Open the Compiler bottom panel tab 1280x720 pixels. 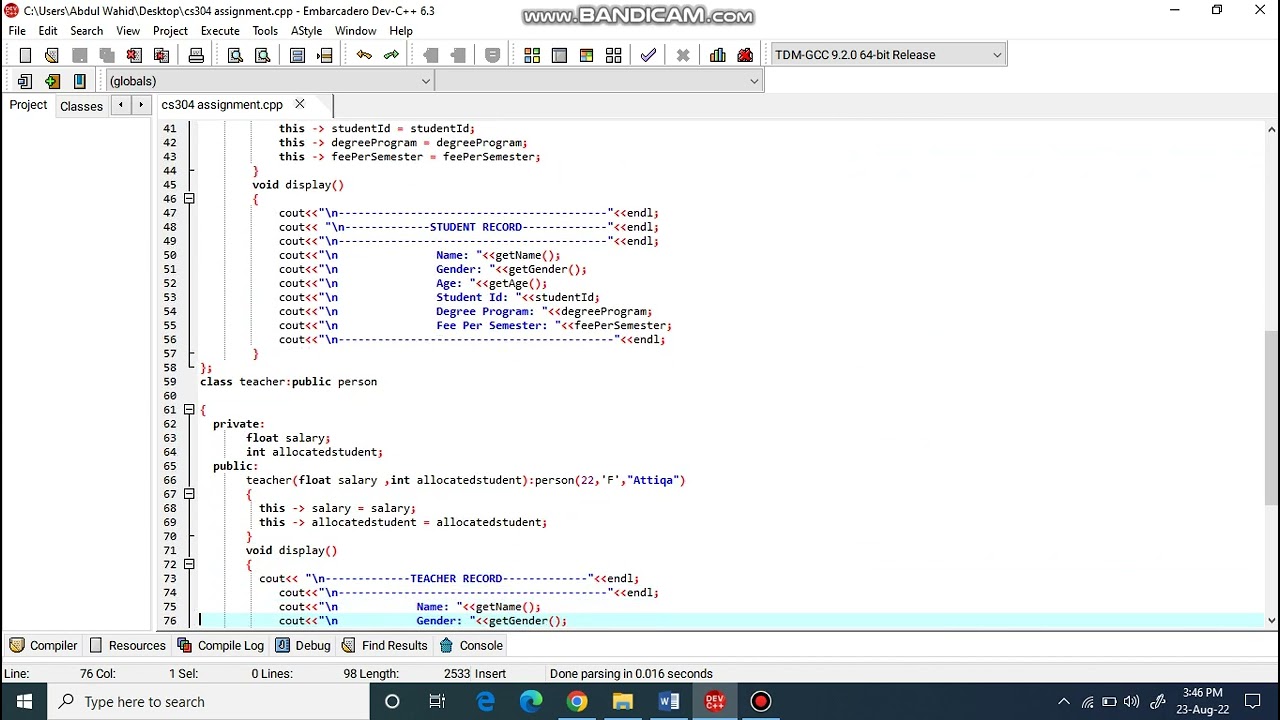coord(44,645)
